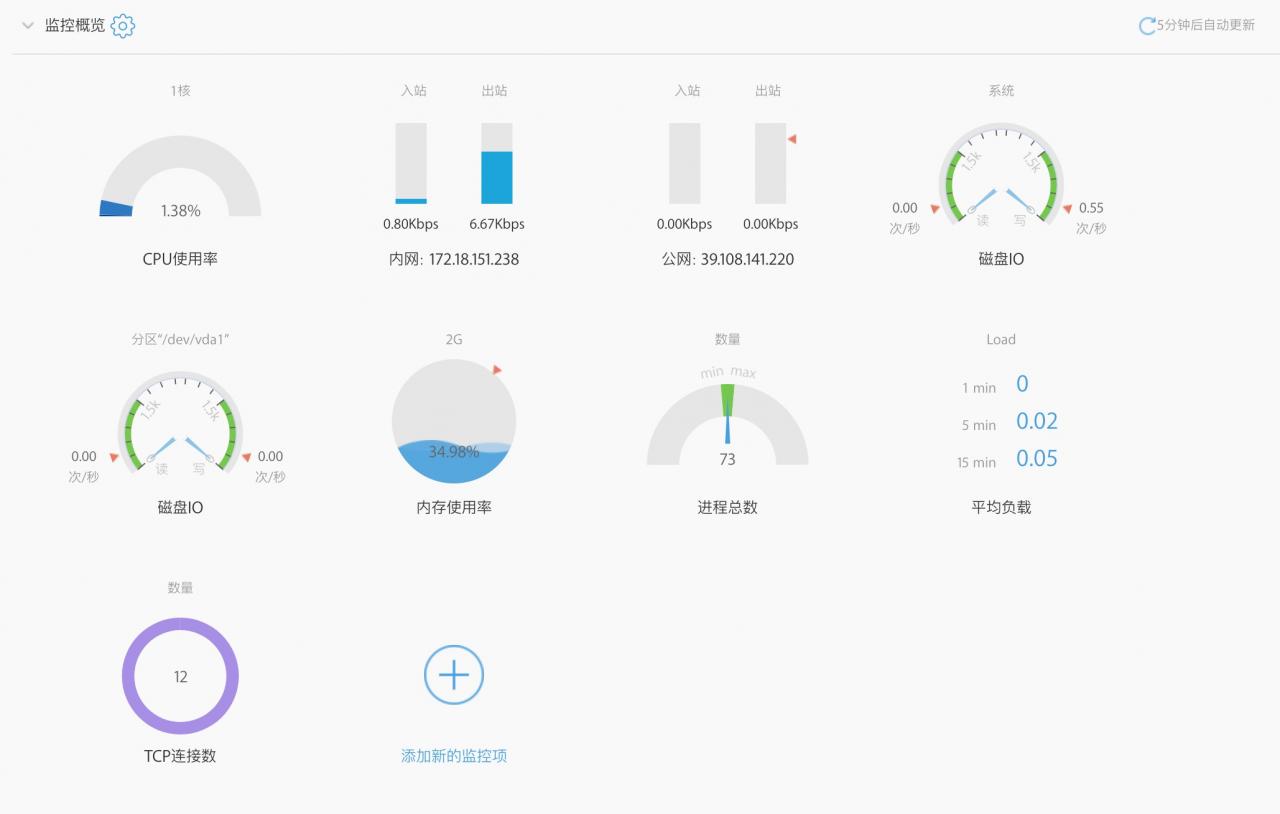The height and width of the screenshot is (814, 1280).
Task: Select the 内存使用率 circle gauge
Action: 454,422
